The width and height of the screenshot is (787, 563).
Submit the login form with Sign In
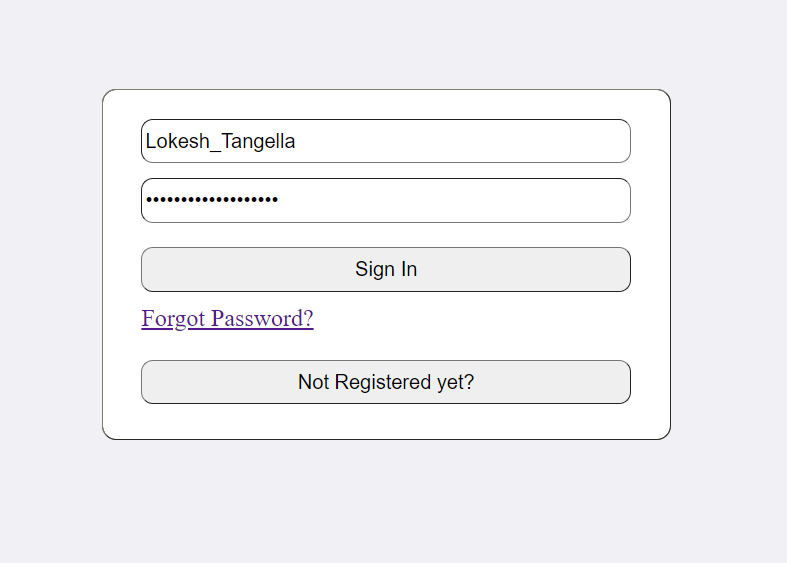(x=385, y=269)
